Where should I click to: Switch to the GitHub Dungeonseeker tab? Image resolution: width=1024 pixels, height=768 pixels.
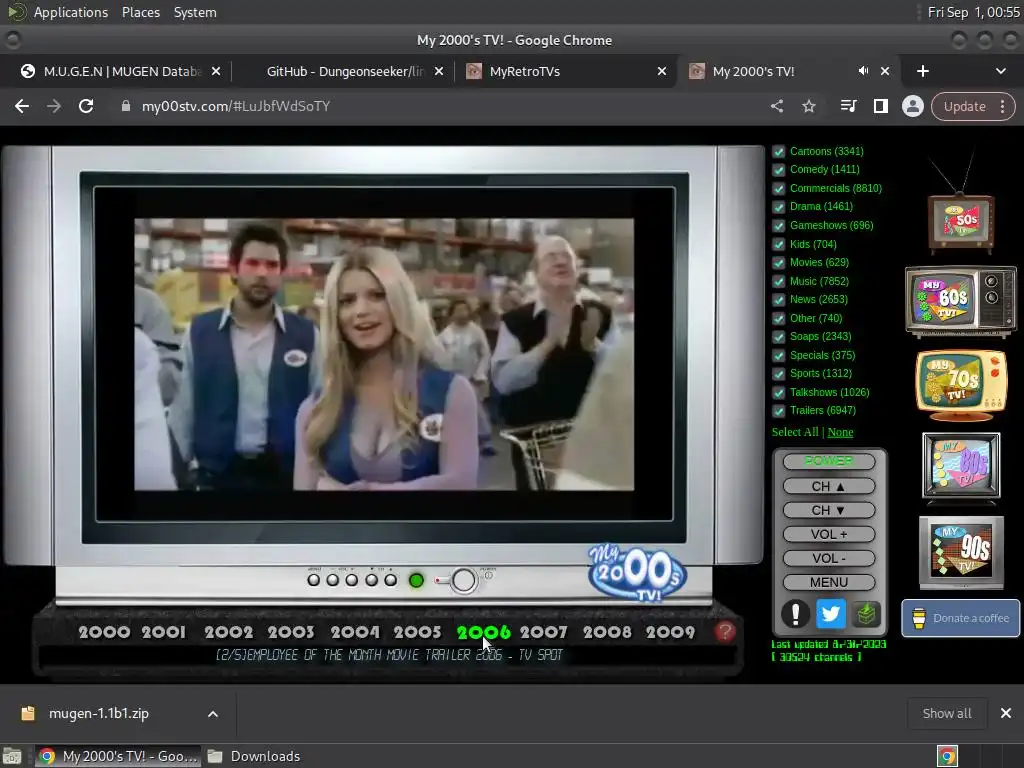click(346, 71)
